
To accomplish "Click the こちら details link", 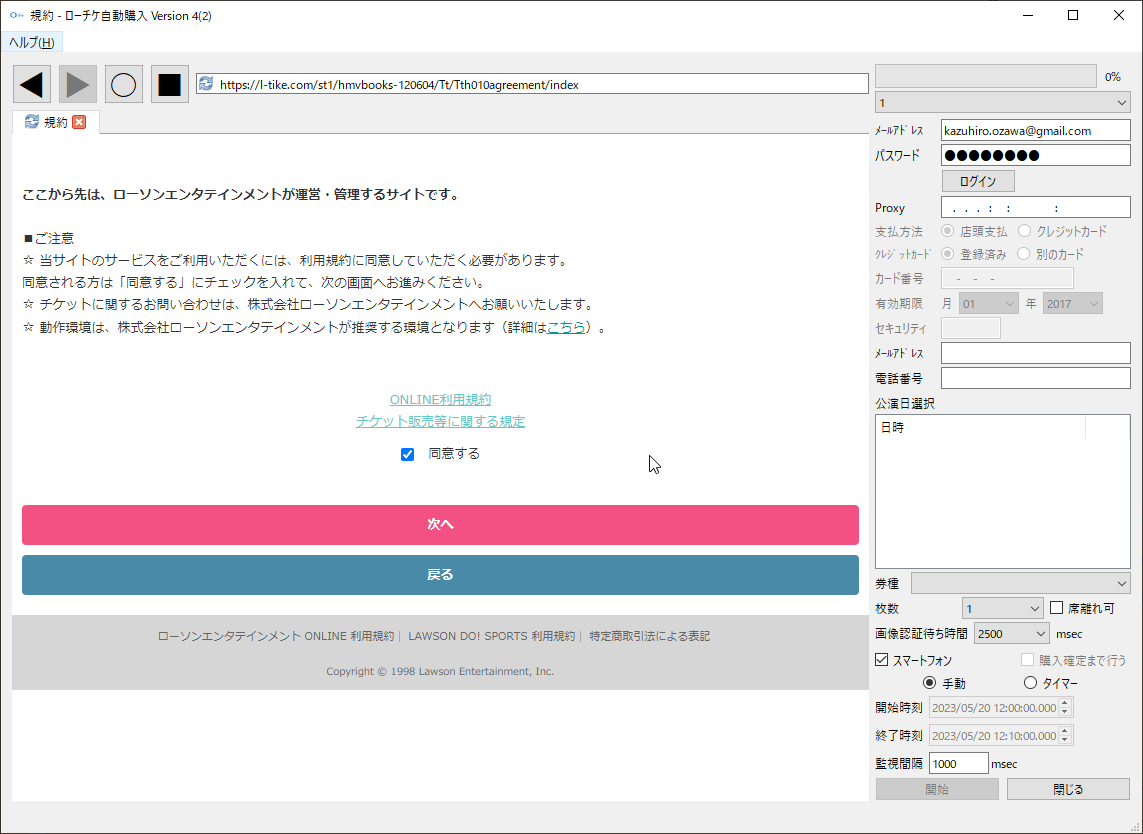I will [566, 327].
